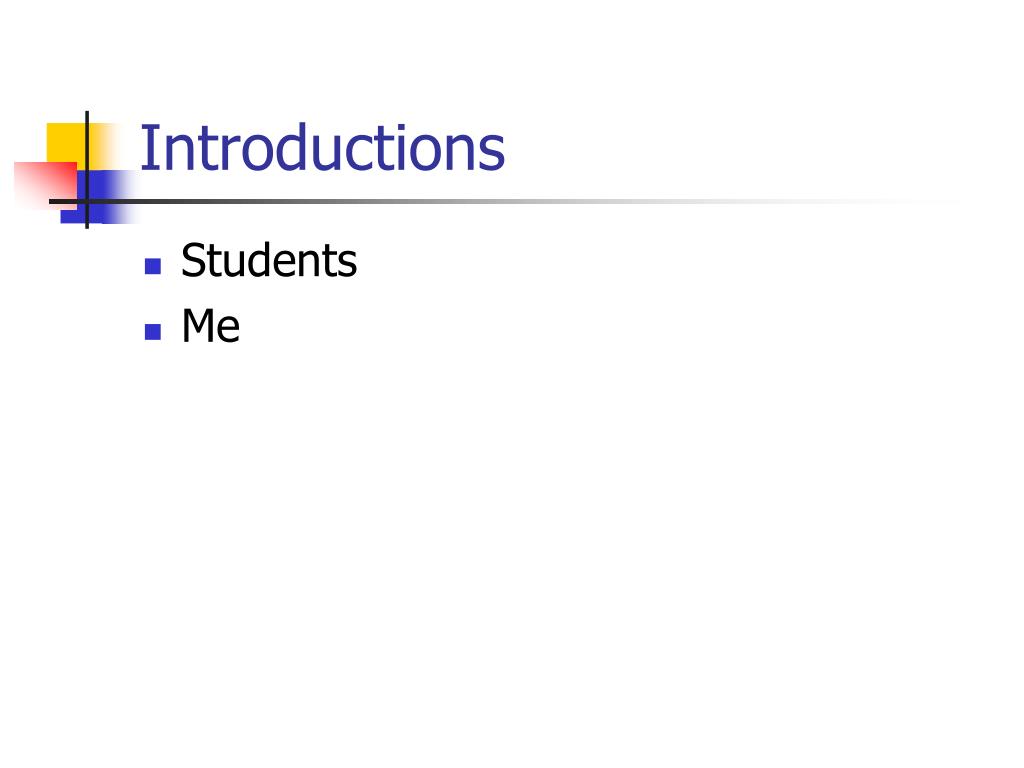1024x768 pixels.
Task: Select the Introductions slide title
Action: pos(322,148)
